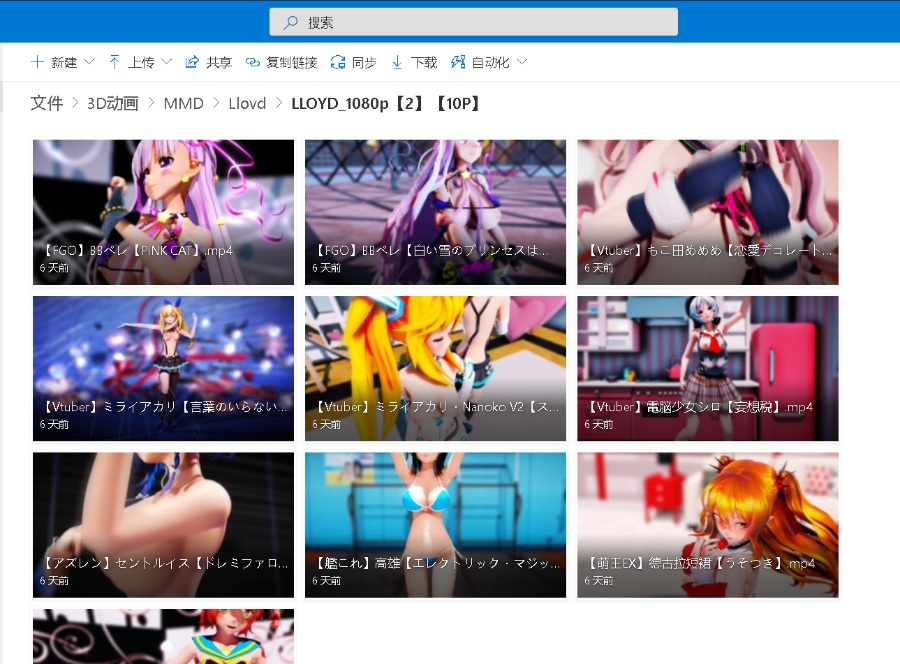The height and width of the screenshot is (664, 900).
Task: Select the 上传 (Upload) icon
Action: click(115, 62)
